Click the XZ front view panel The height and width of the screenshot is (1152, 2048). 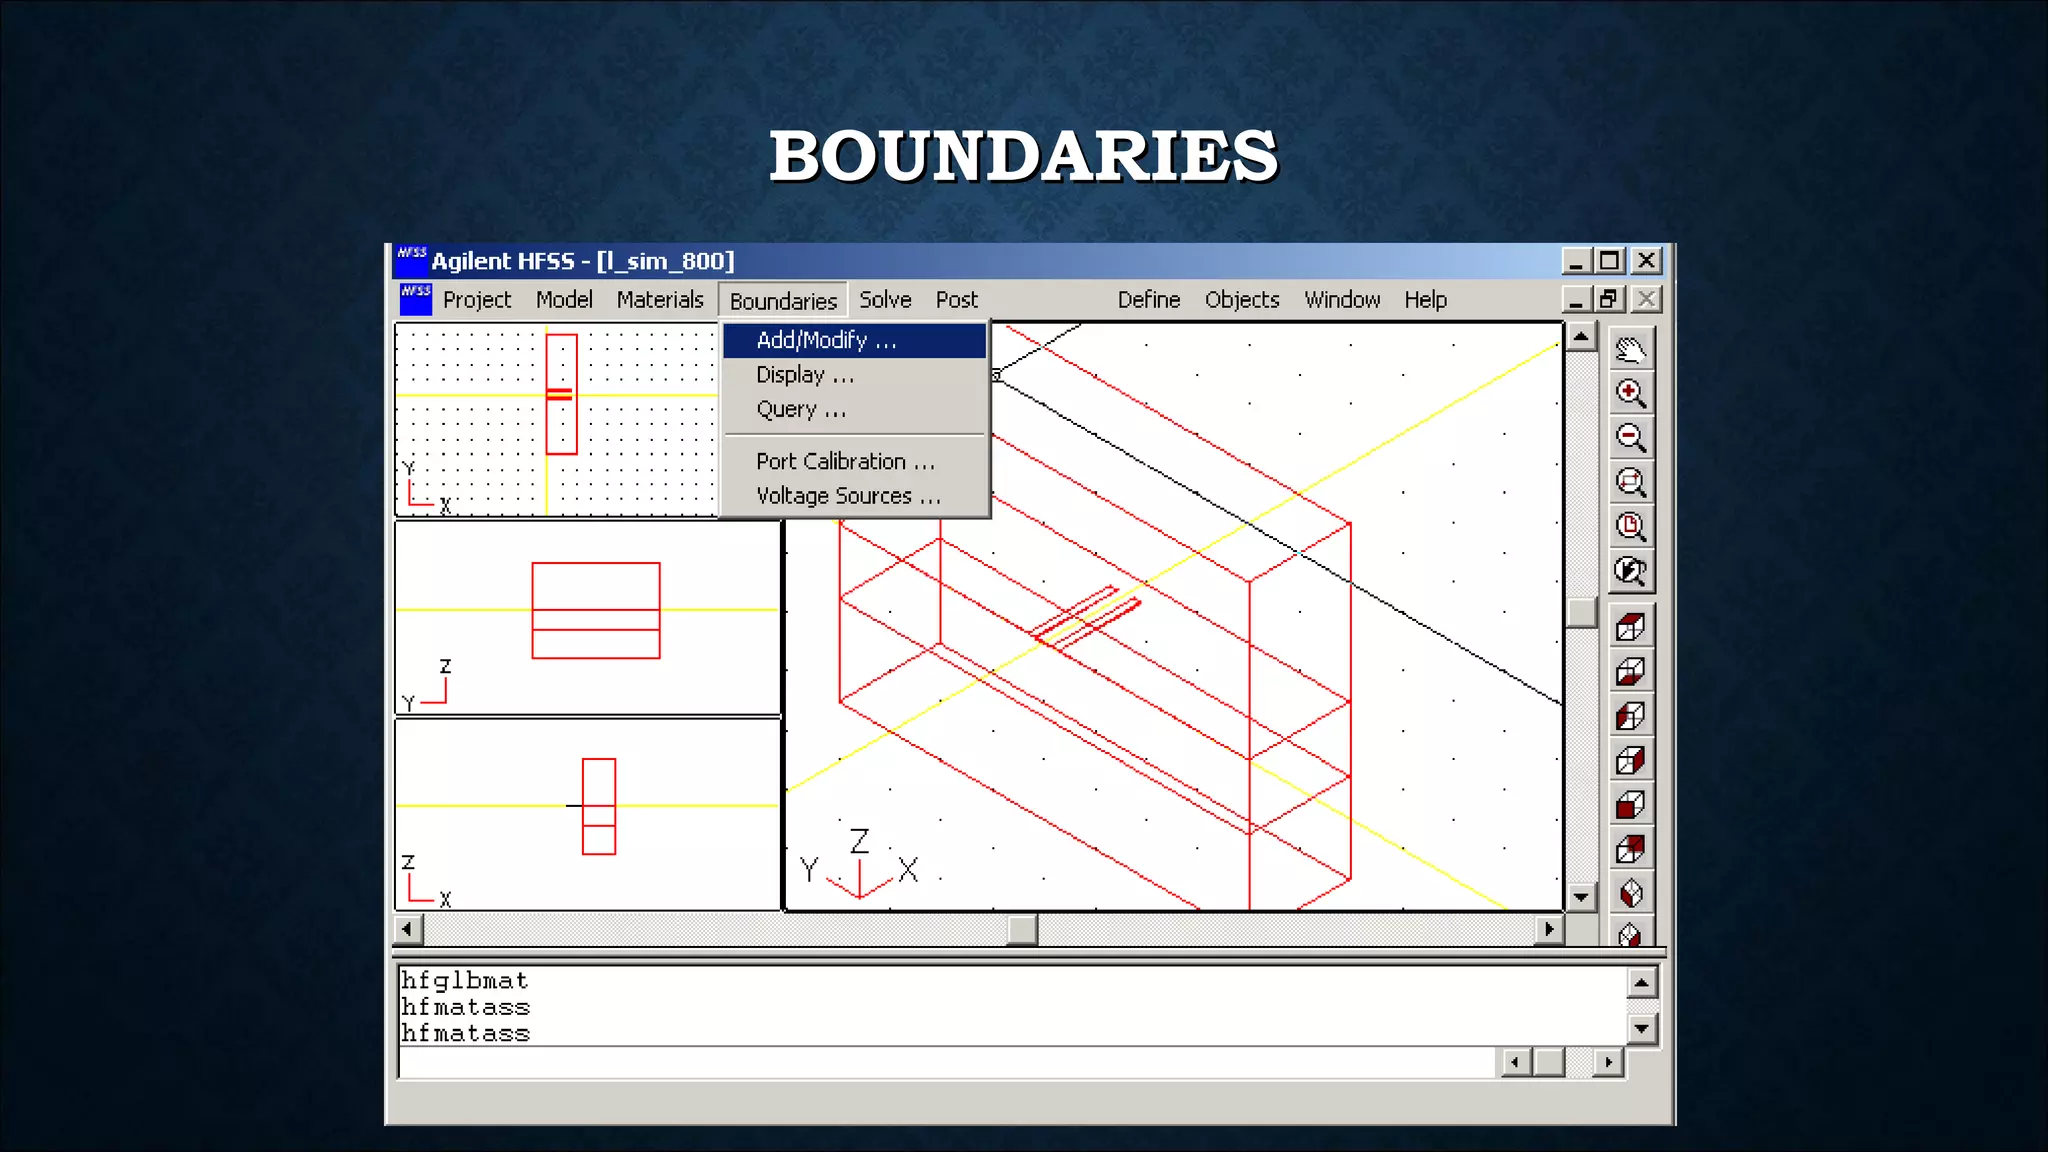tap(588, 815)
